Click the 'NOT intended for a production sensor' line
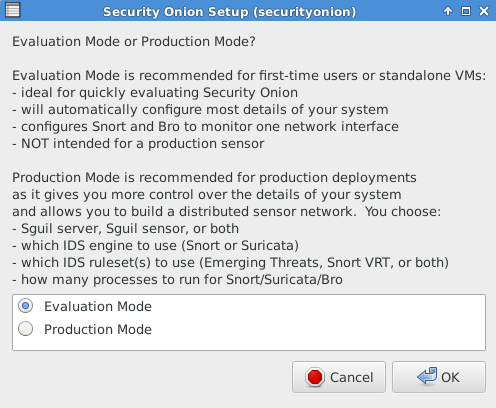This screenshot has width=496, height=408. point(138,144)
